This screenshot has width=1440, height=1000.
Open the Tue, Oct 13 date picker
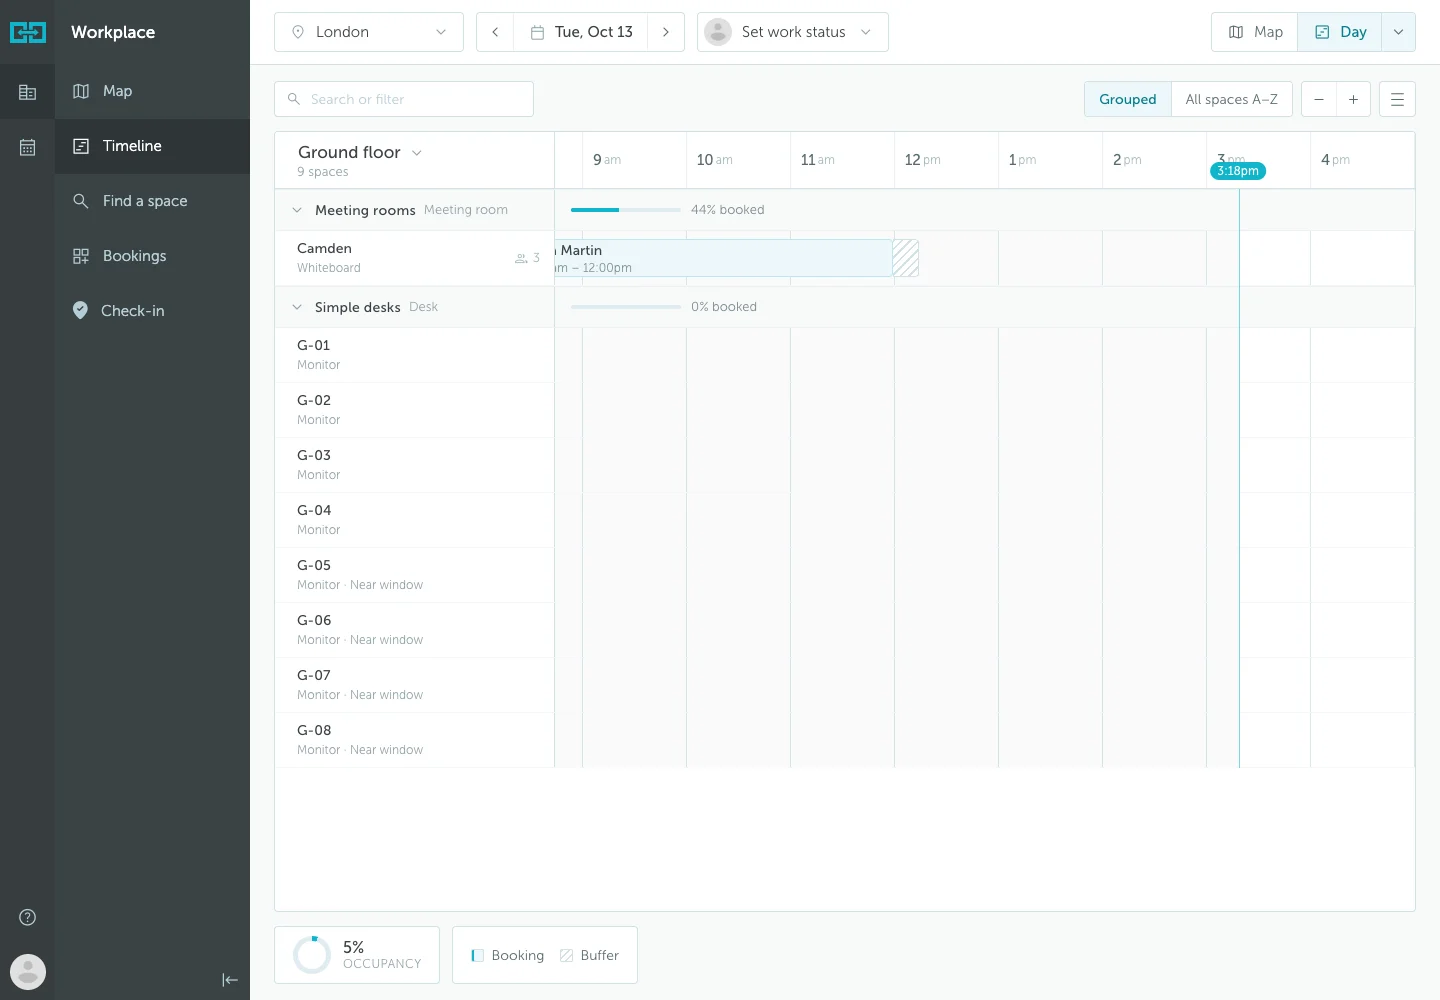[581, 32]
